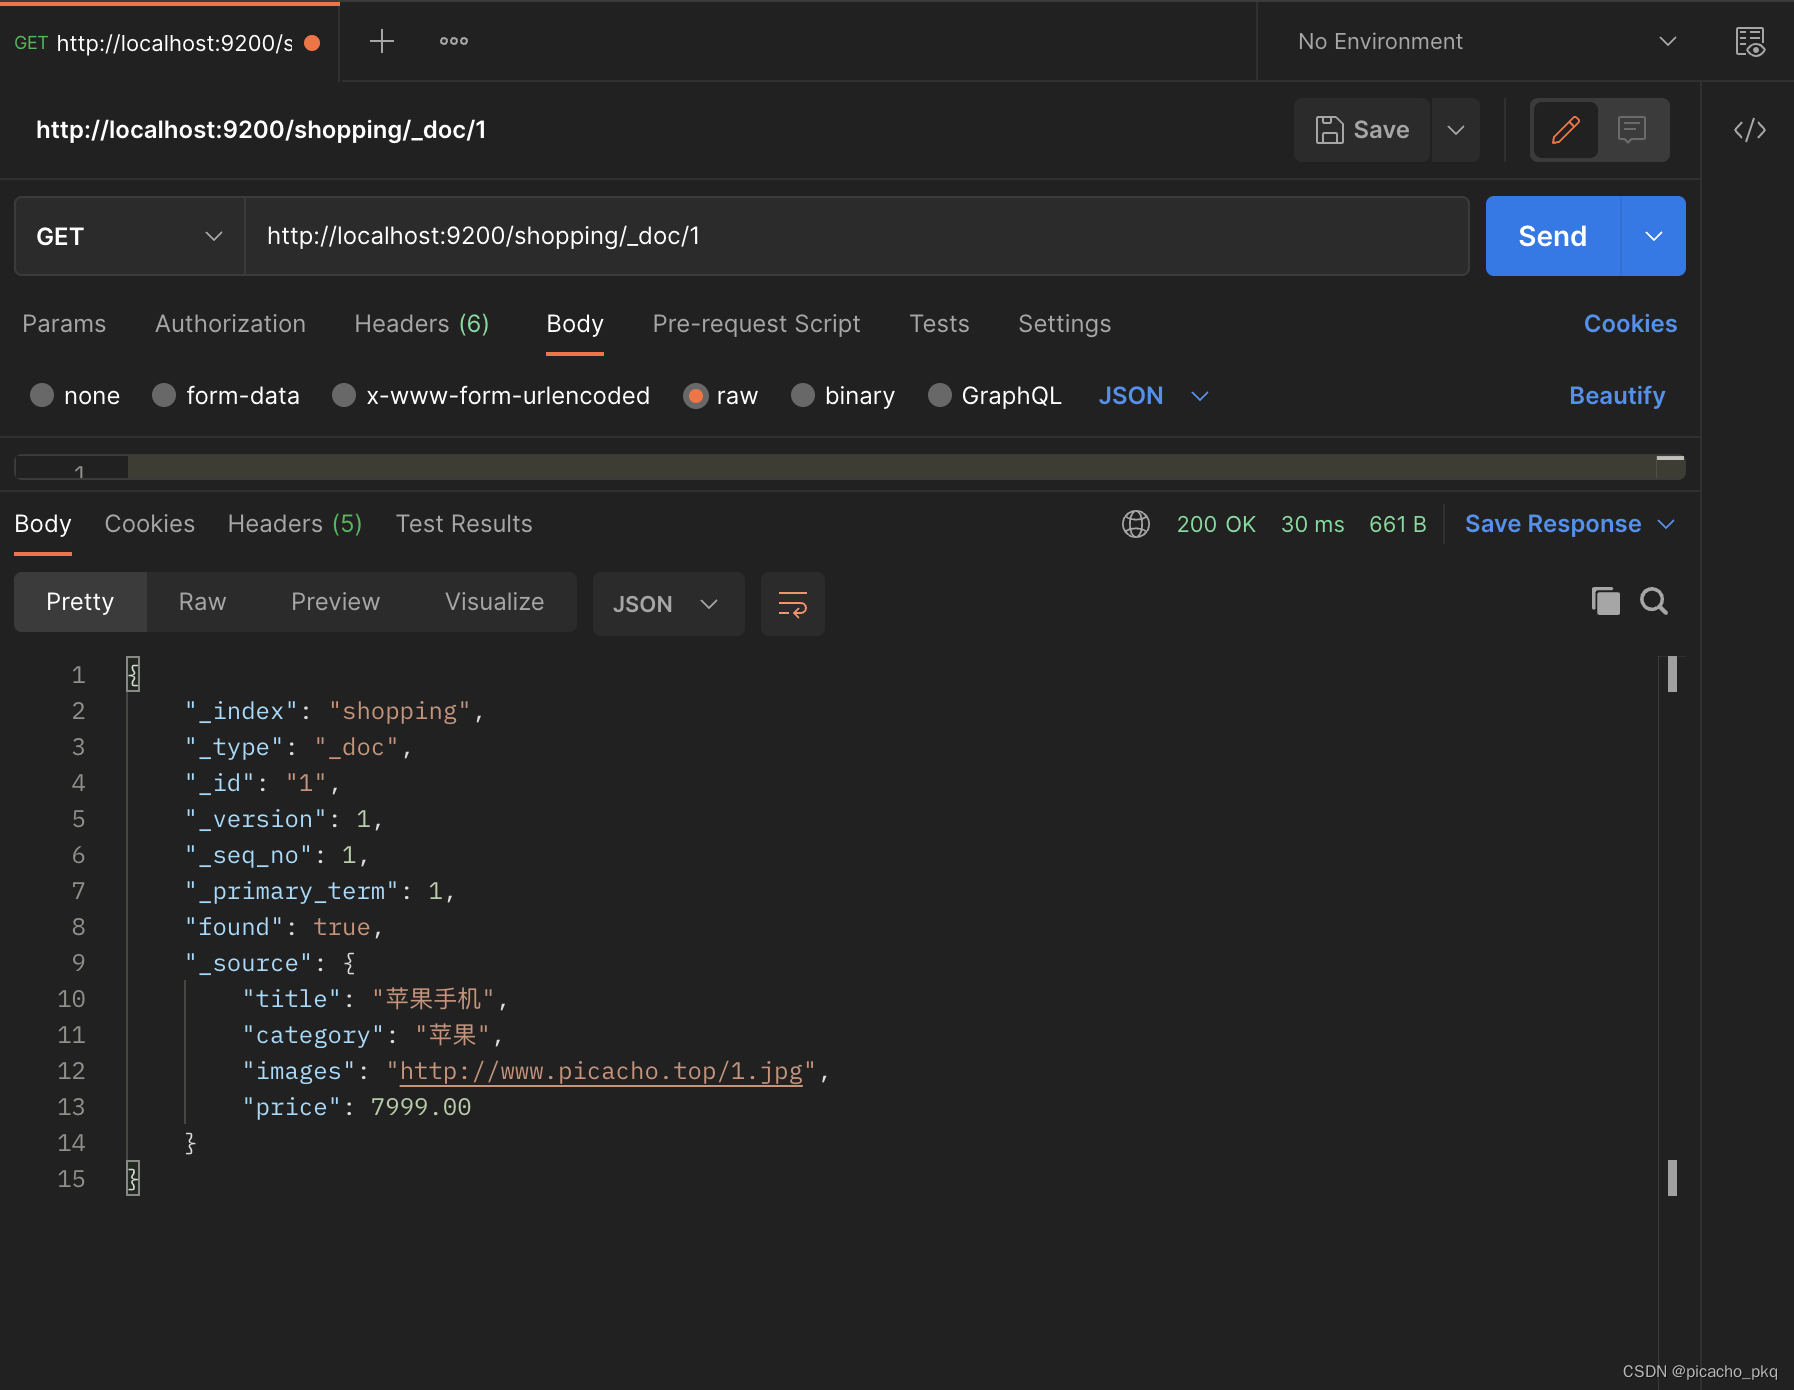The height and width of the screenshot is (1390, 1794).
Task: Open the comments icon next to pencil
Action: pyautogui.click(x=1632, y=130)
